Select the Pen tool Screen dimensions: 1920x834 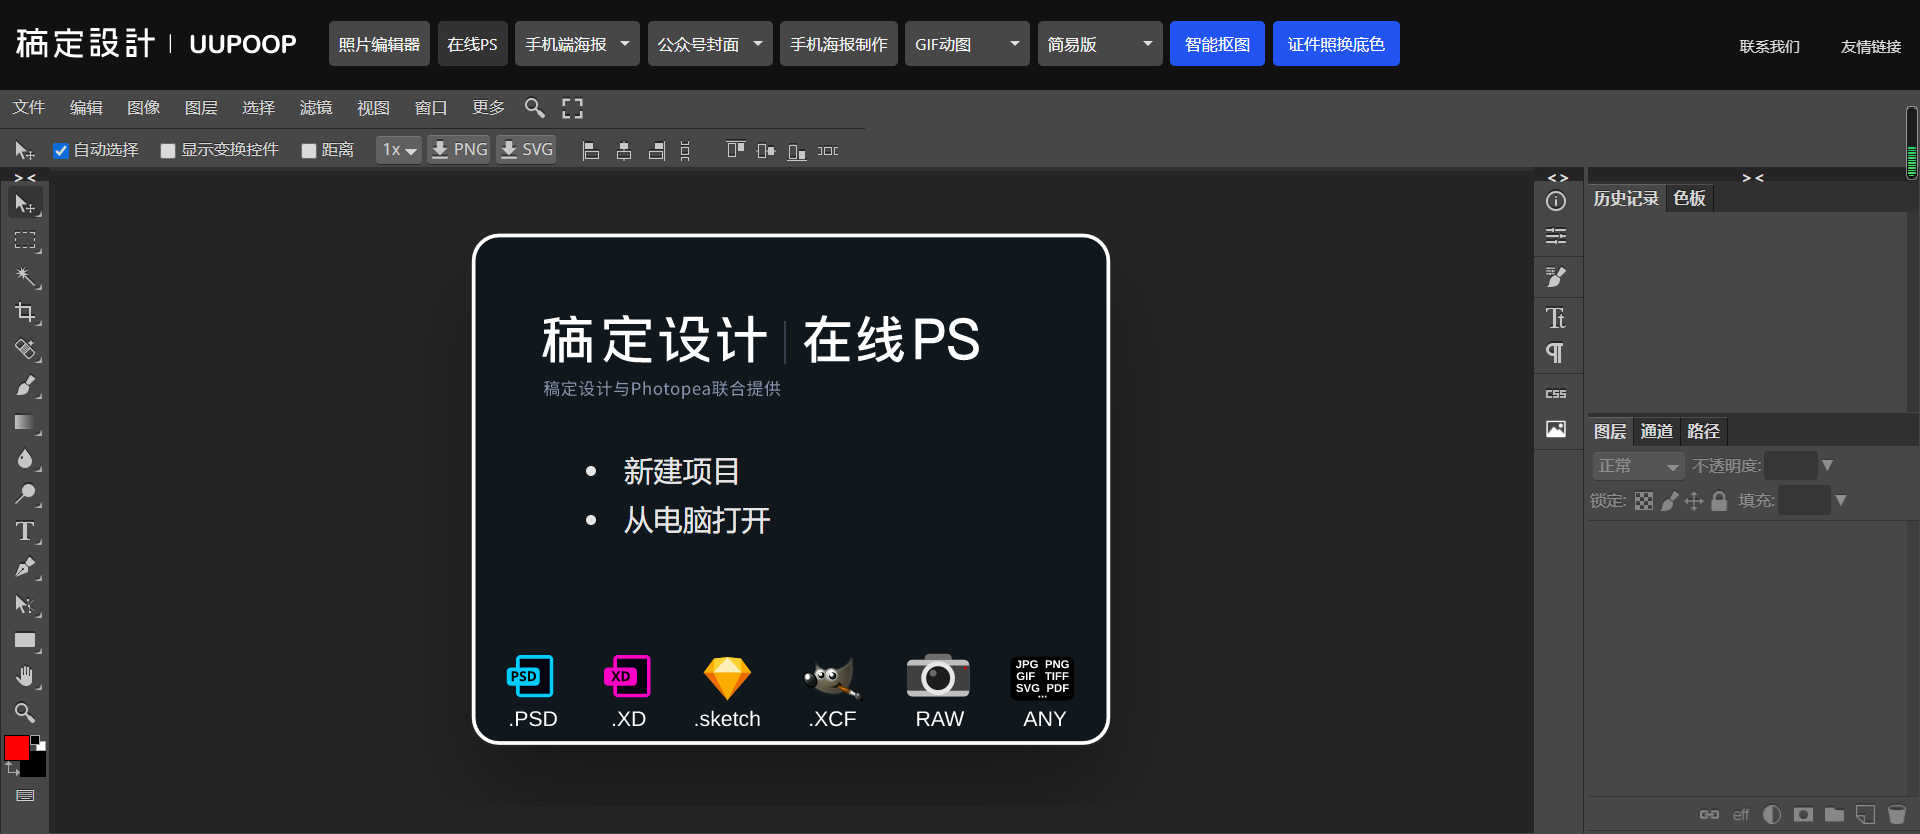[25, 568]
